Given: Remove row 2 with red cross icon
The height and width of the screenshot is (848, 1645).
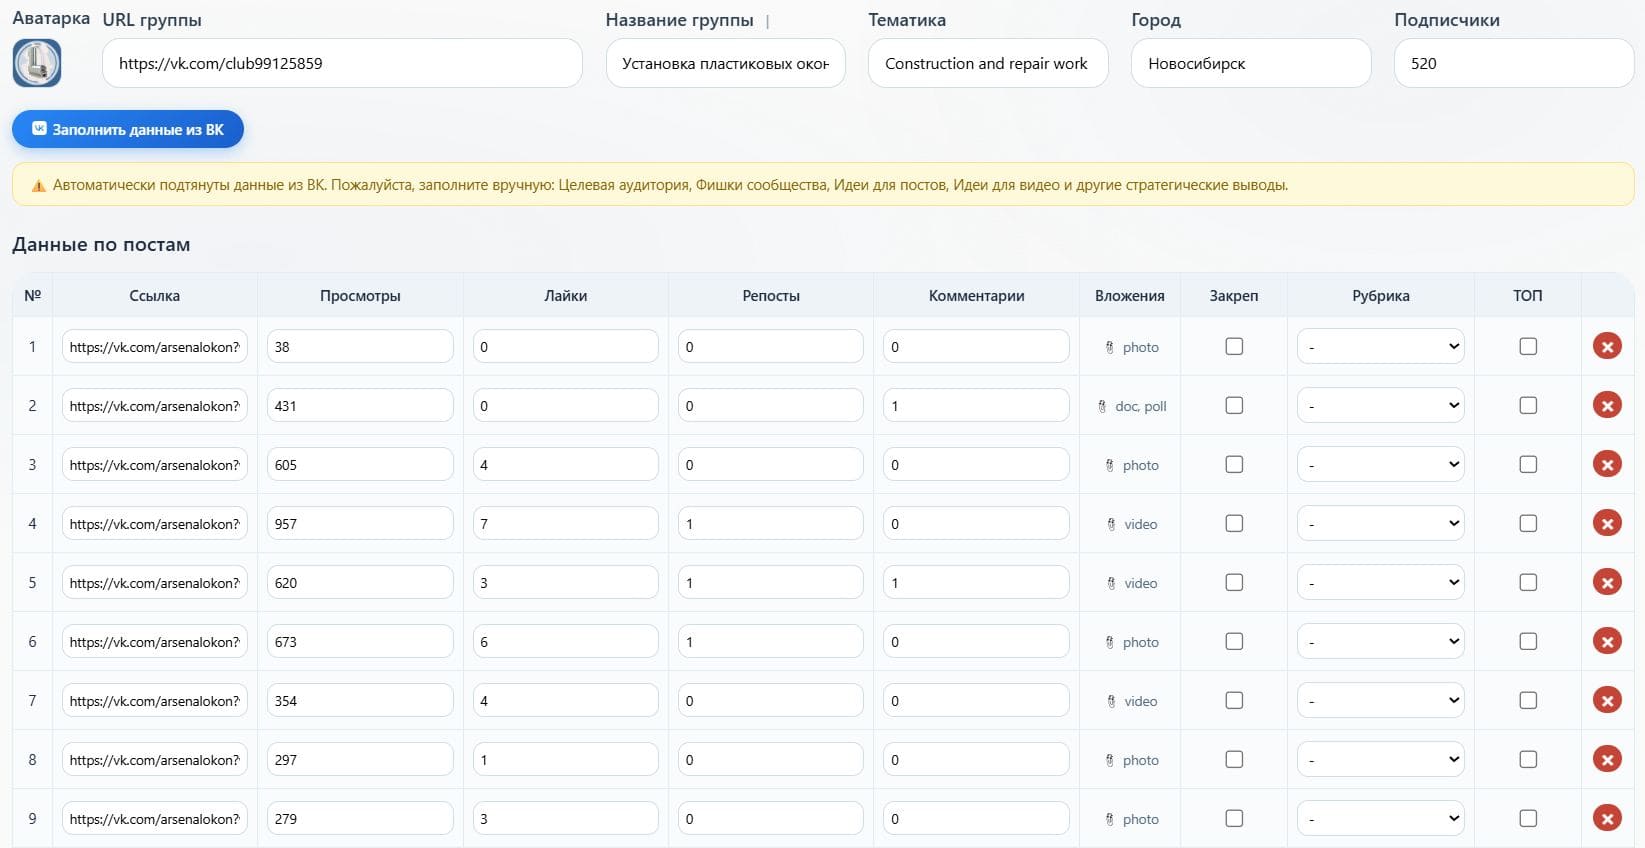Looking at the screenshot, I should click(x=1607, y=406).
